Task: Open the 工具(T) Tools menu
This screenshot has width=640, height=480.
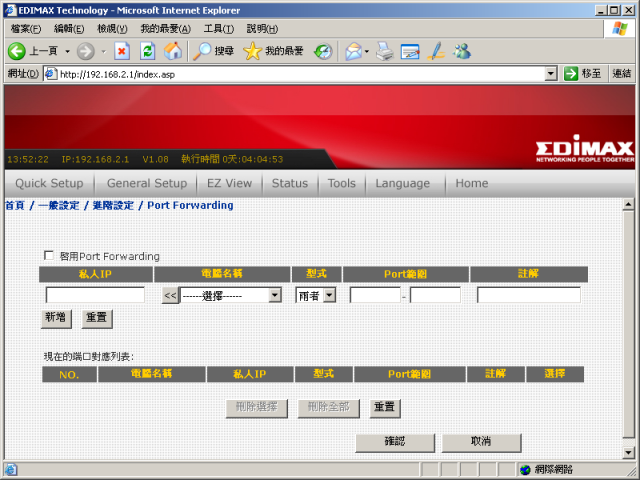Action: click(219, 29)
